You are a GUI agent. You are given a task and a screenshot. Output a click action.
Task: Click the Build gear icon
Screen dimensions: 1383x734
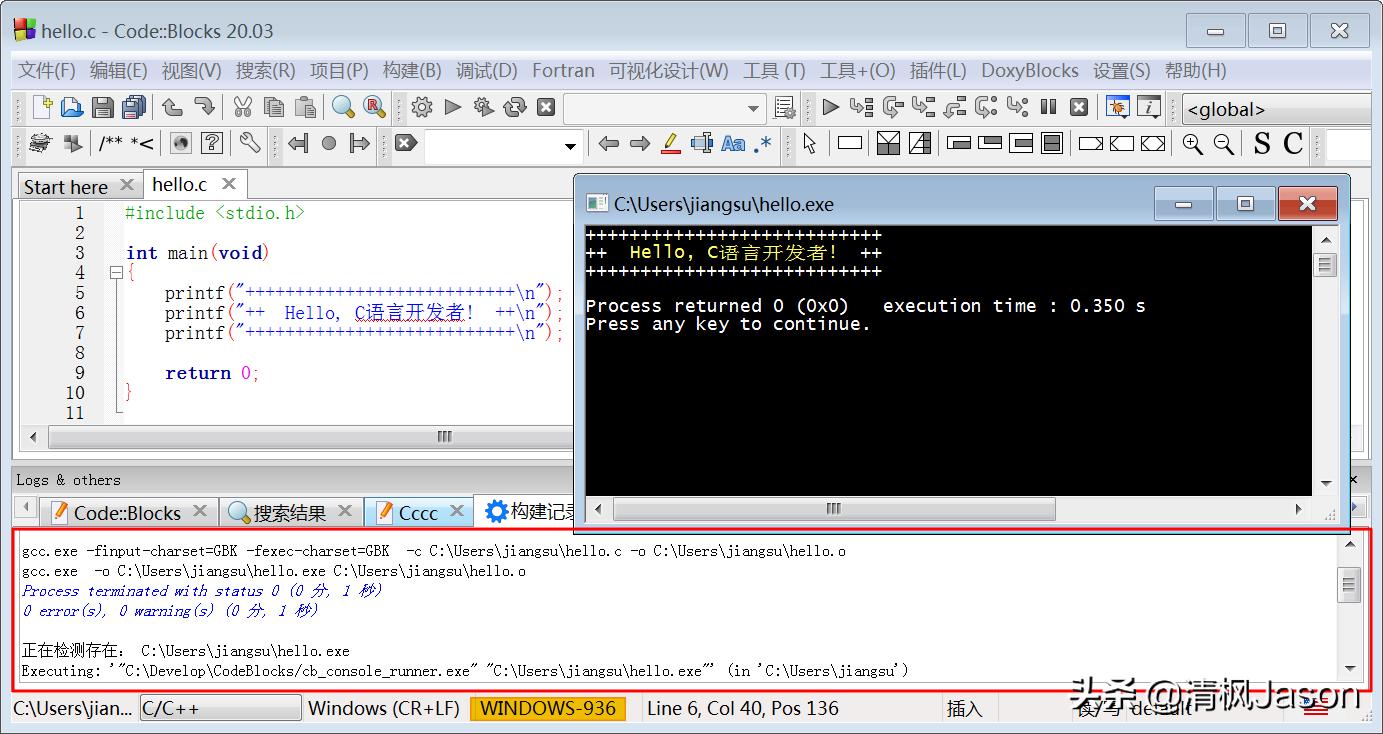[422, 107]
